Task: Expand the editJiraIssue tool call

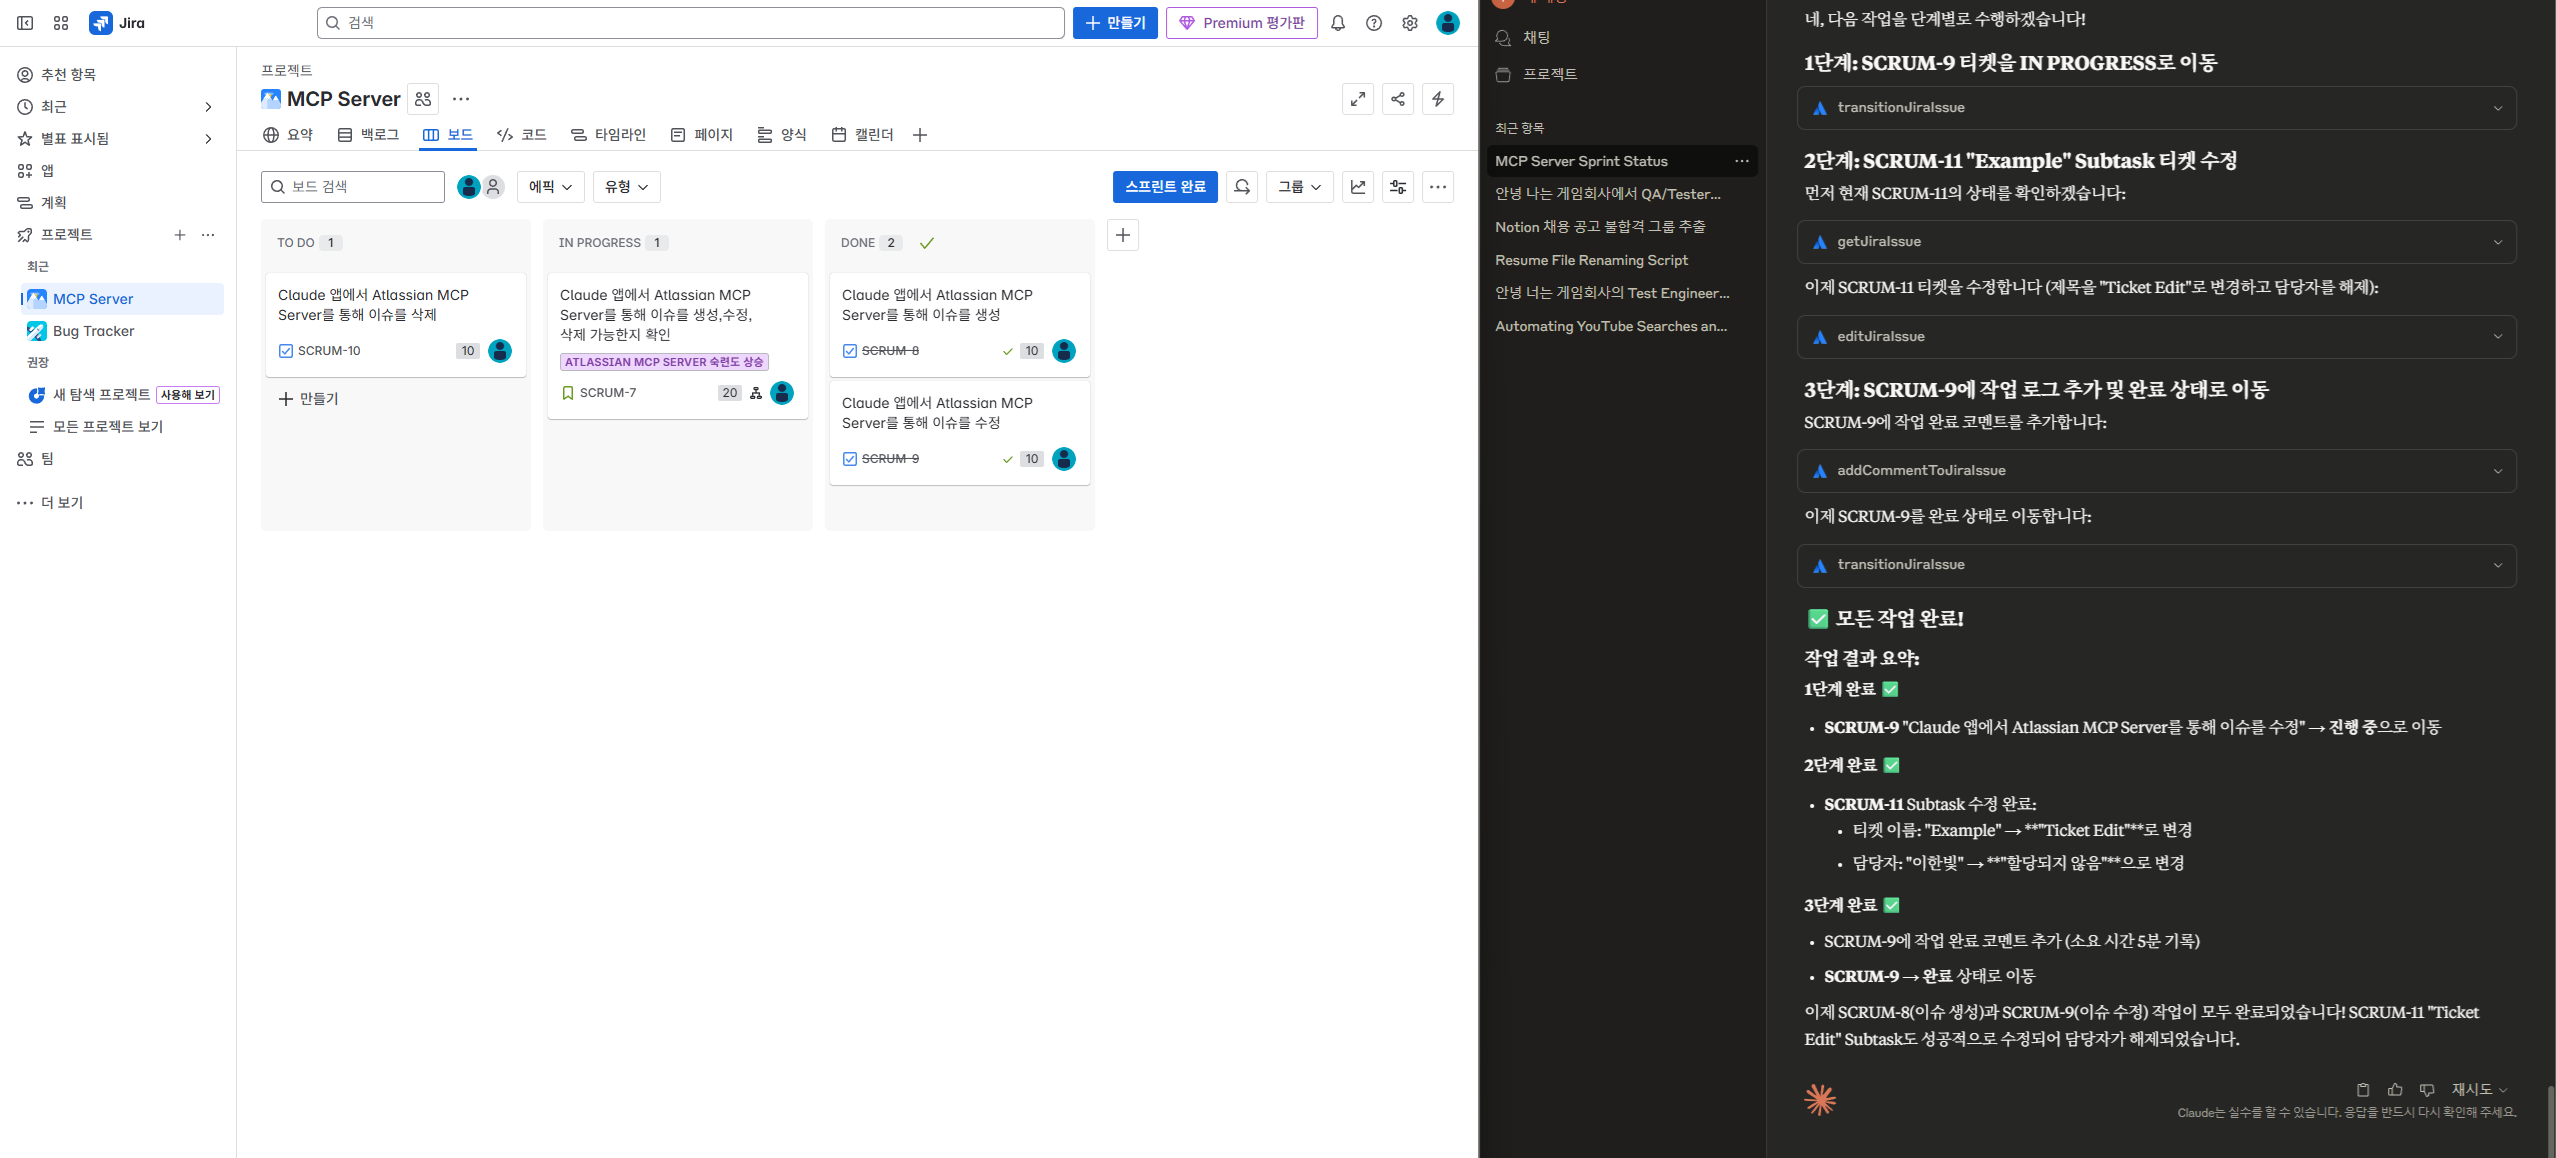Action: click(x=2156, y=337)
